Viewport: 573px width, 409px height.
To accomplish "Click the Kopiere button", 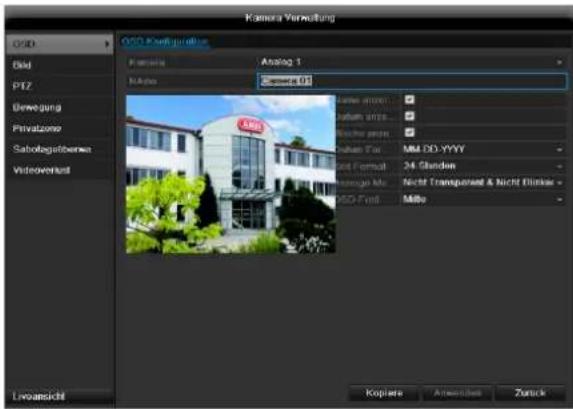I will pos(384,393).
